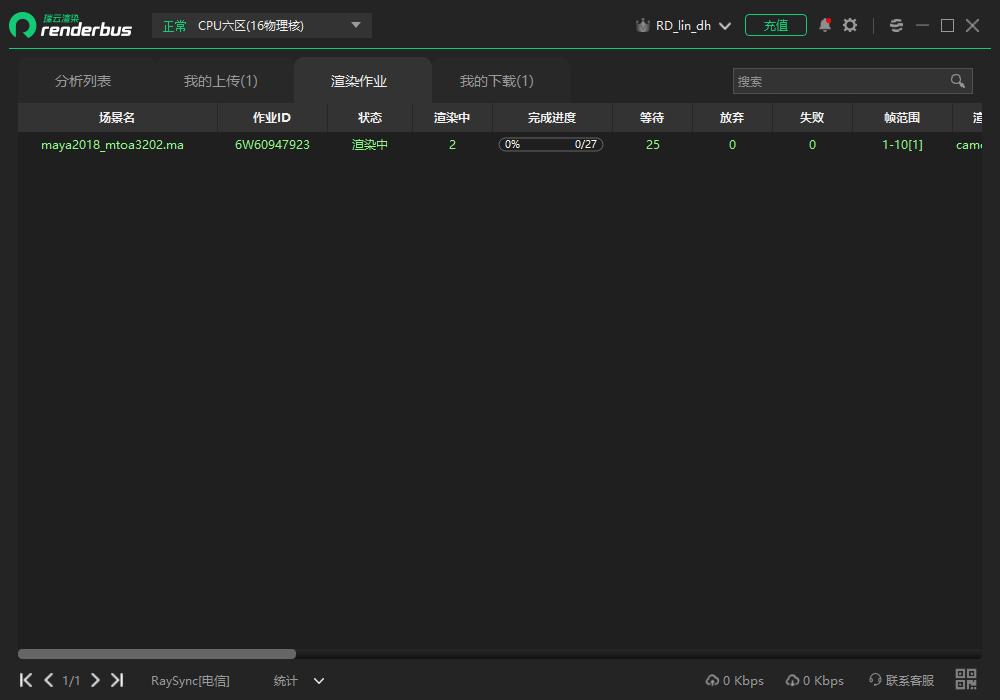1000x700 pixels.
Task: Open the notification bell
Action: 824,25
